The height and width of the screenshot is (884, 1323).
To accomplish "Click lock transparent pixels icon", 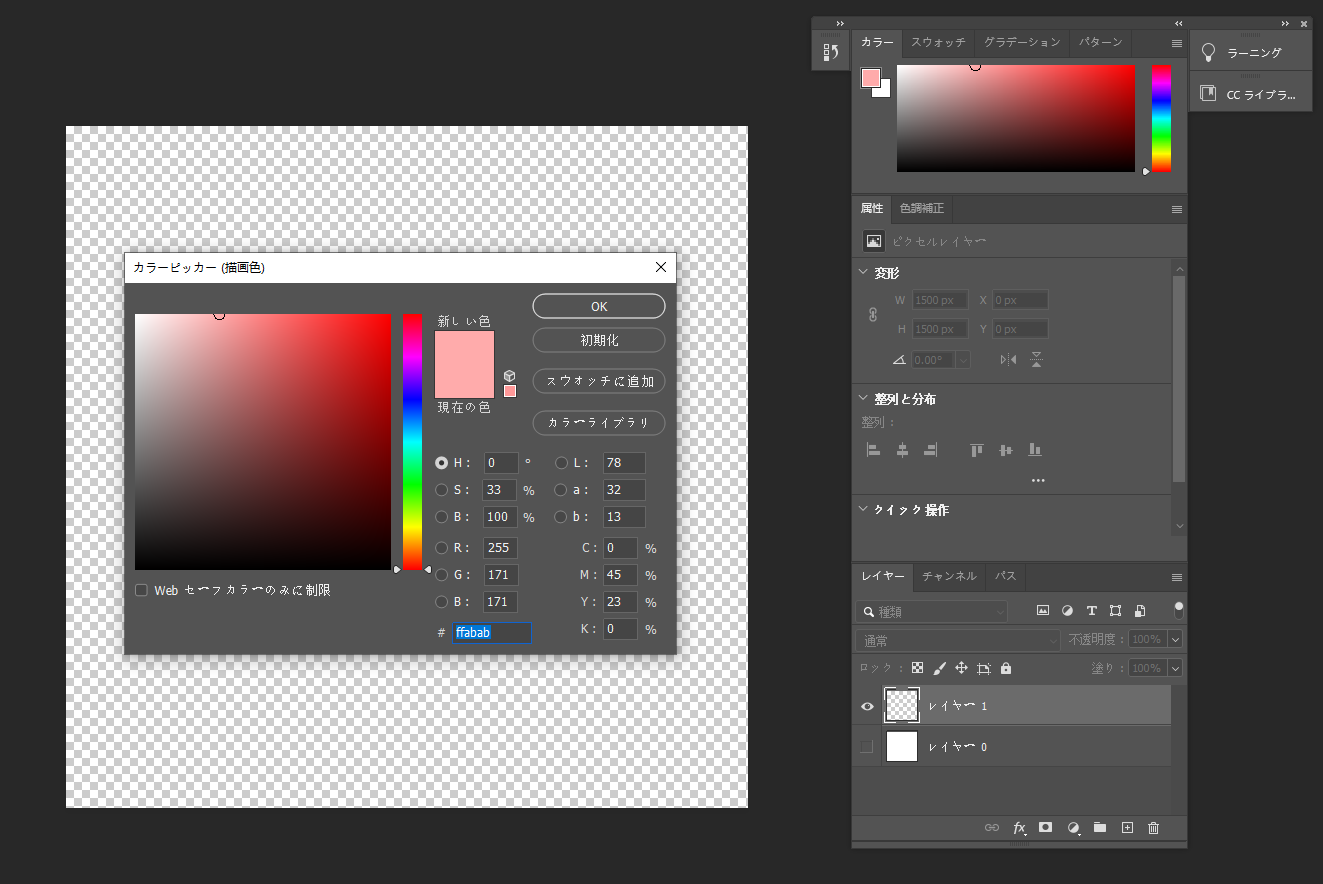I will coord(917,668).
